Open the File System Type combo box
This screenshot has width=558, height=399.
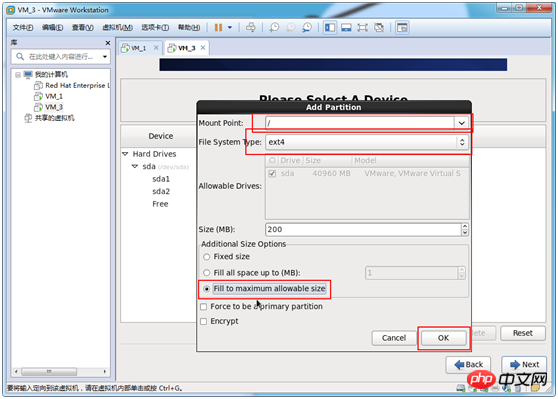(x=367, y=142)
